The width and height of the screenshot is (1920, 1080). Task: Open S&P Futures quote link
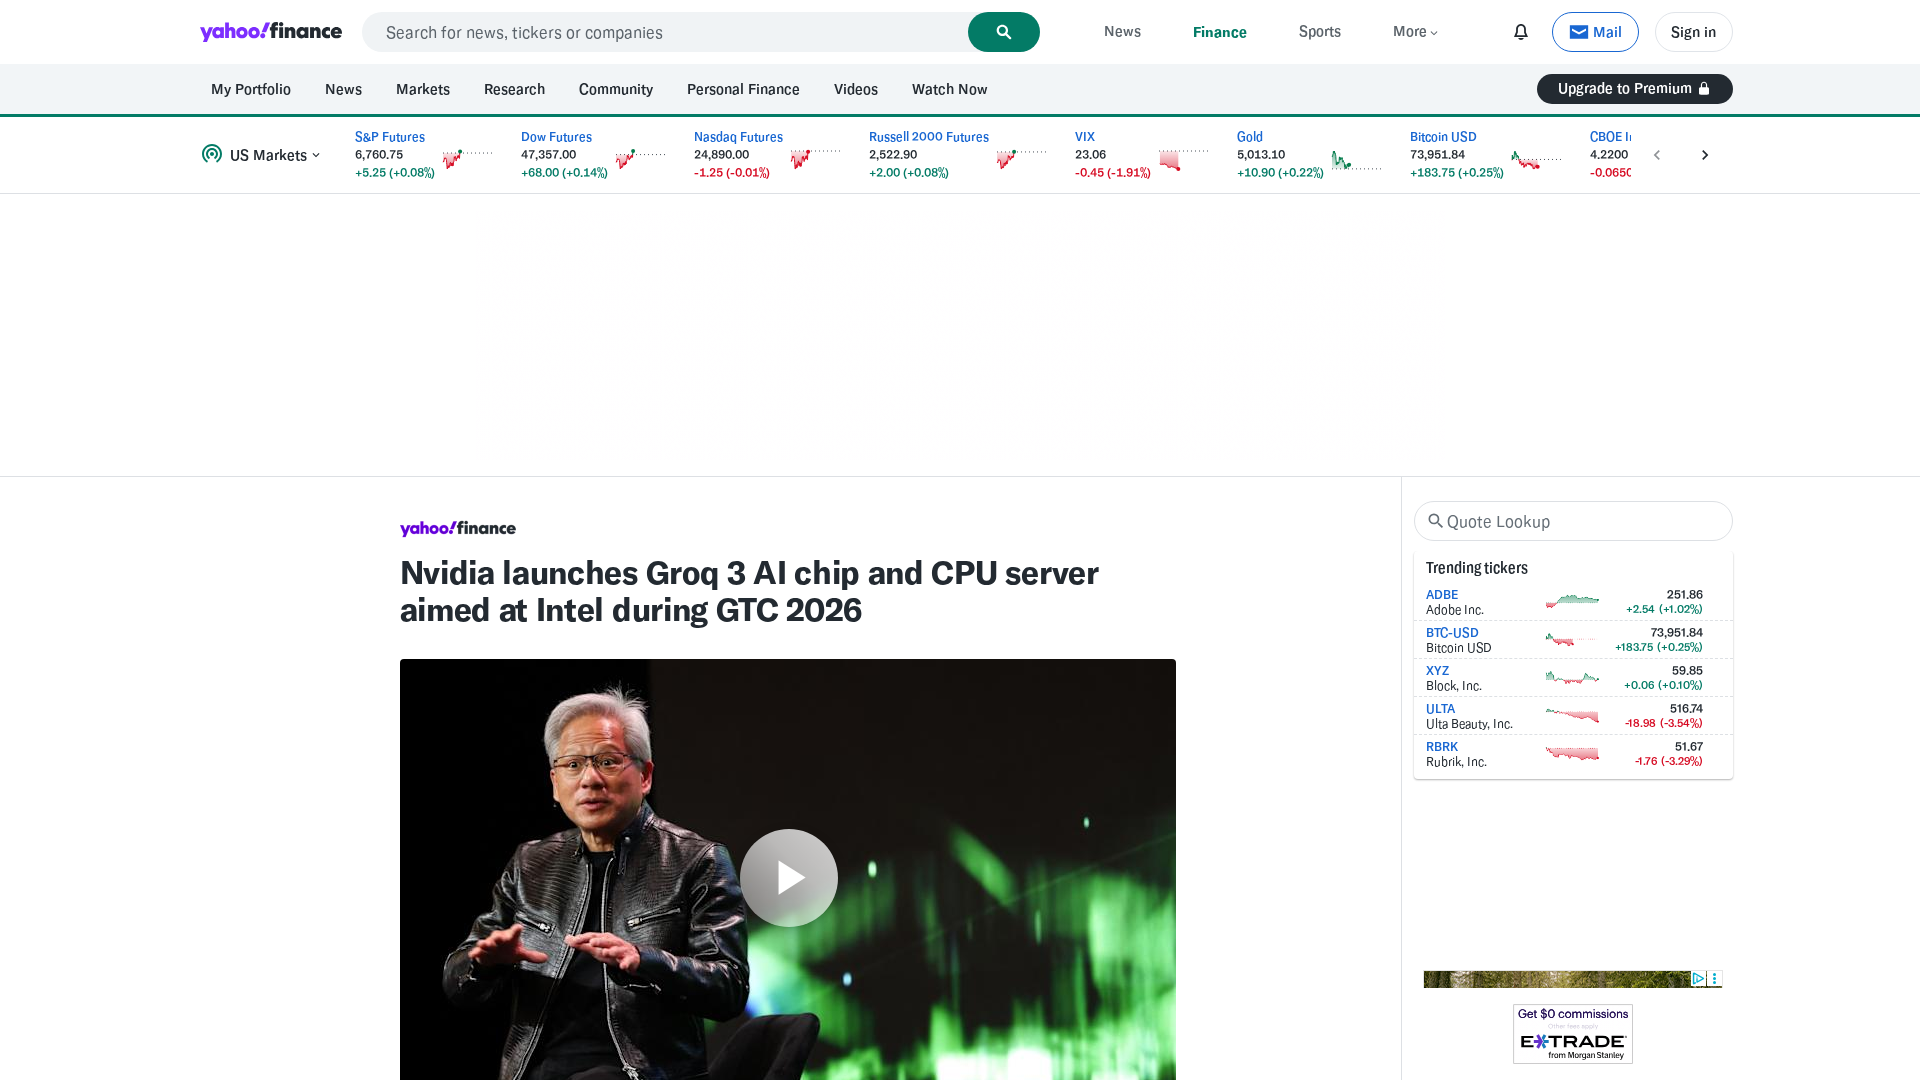click(x=389, y=137)
